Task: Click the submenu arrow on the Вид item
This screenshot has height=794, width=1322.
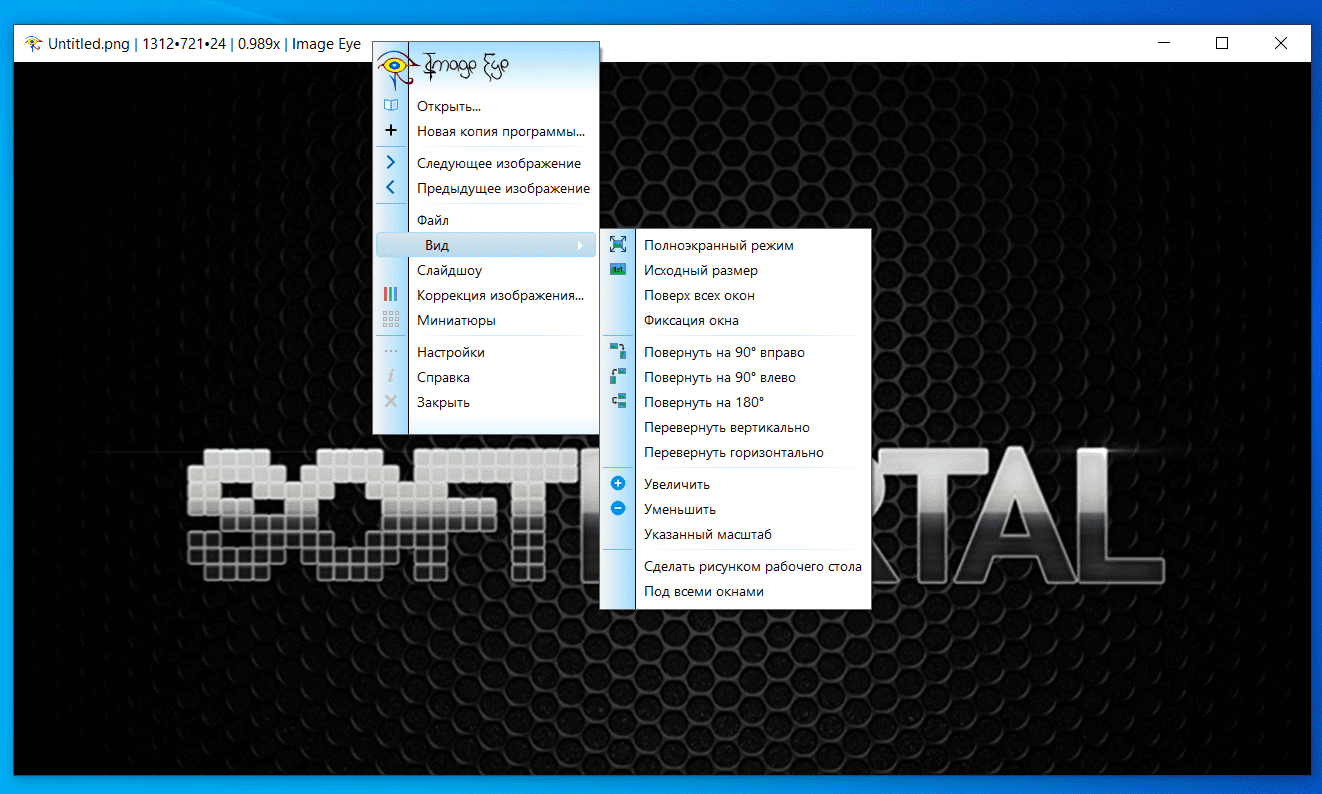Action: coord(580,245)
